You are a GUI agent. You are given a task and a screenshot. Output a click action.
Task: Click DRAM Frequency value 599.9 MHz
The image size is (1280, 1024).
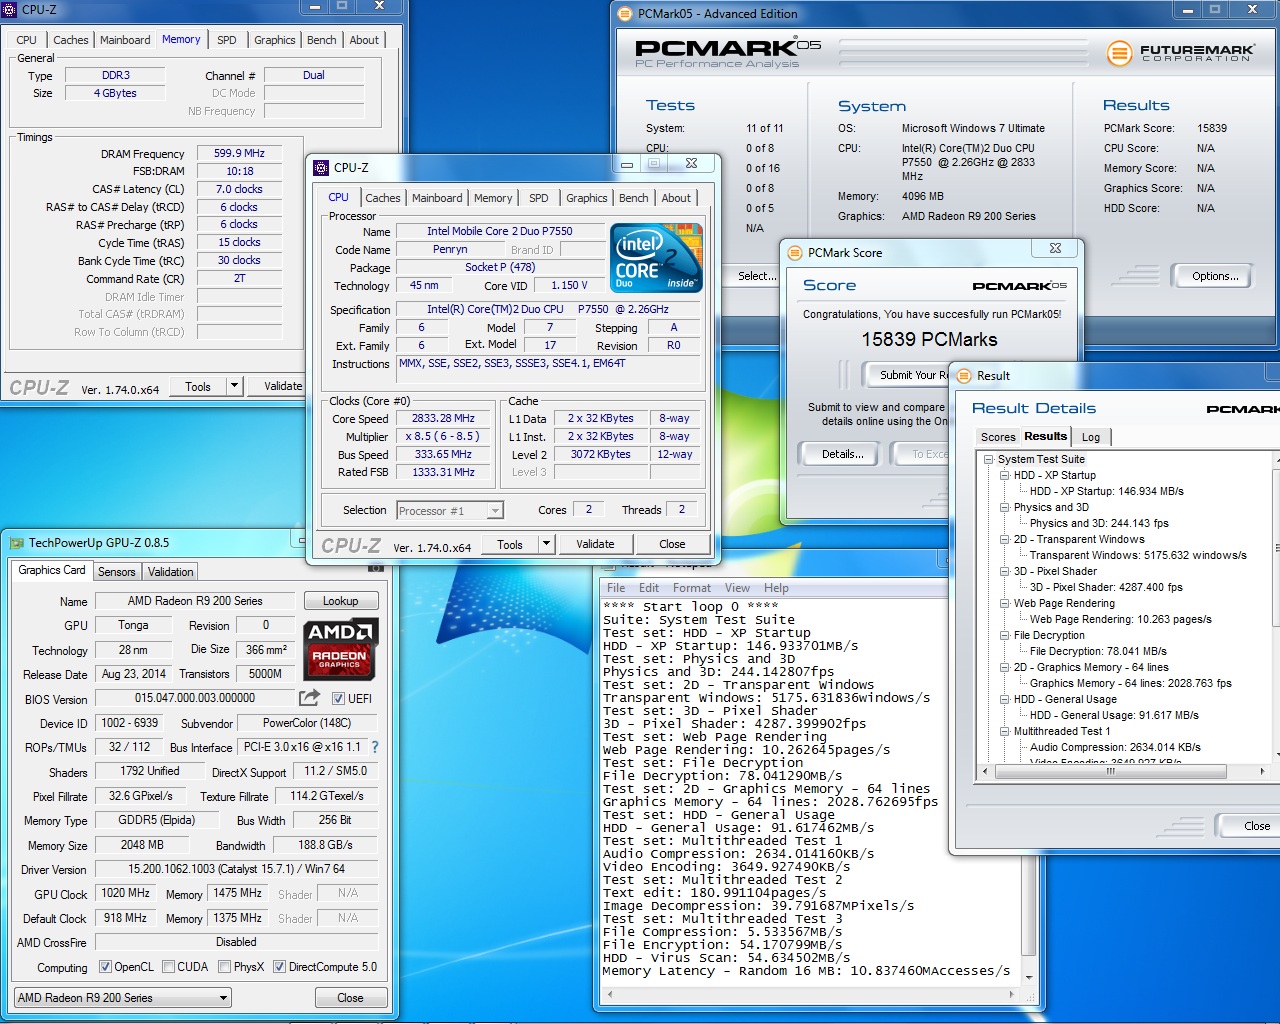coord(239,153)
